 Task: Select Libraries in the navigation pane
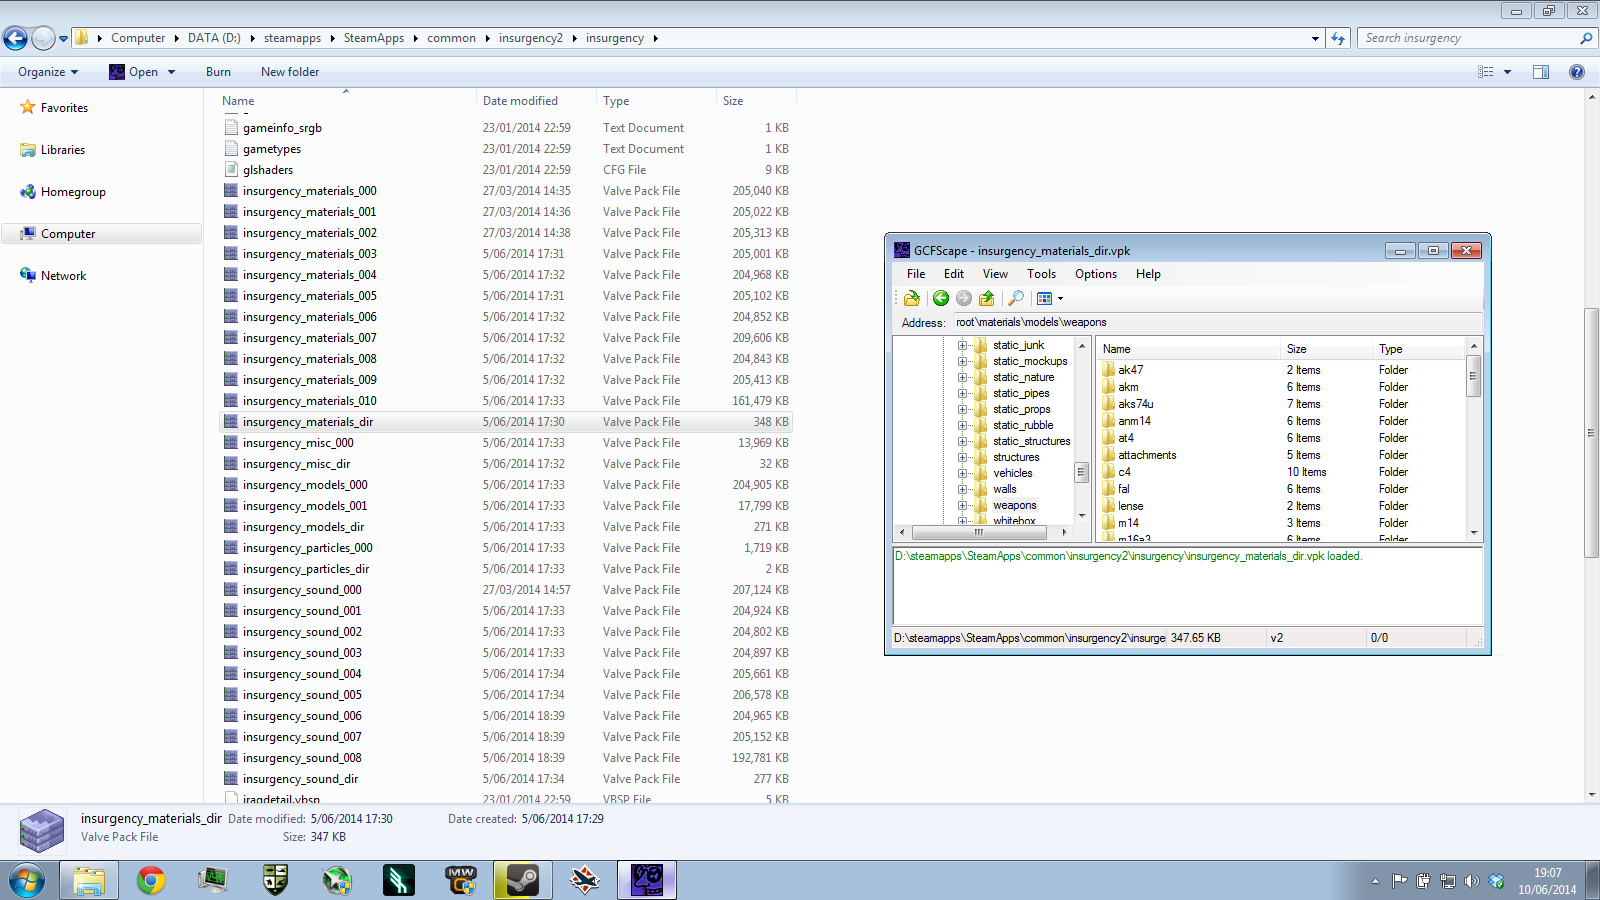(63, 150)
